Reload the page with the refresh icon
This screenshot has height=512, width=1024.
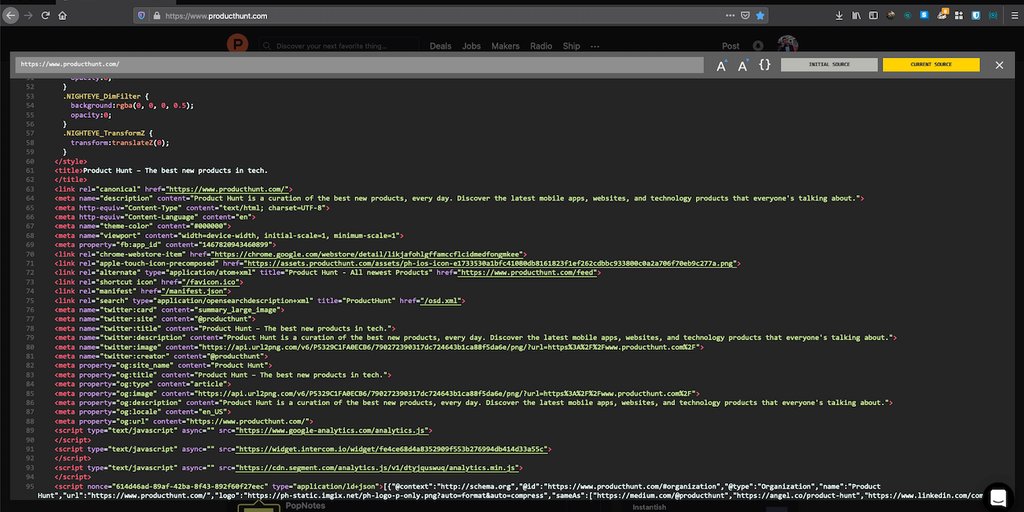(x=46, y=15)
